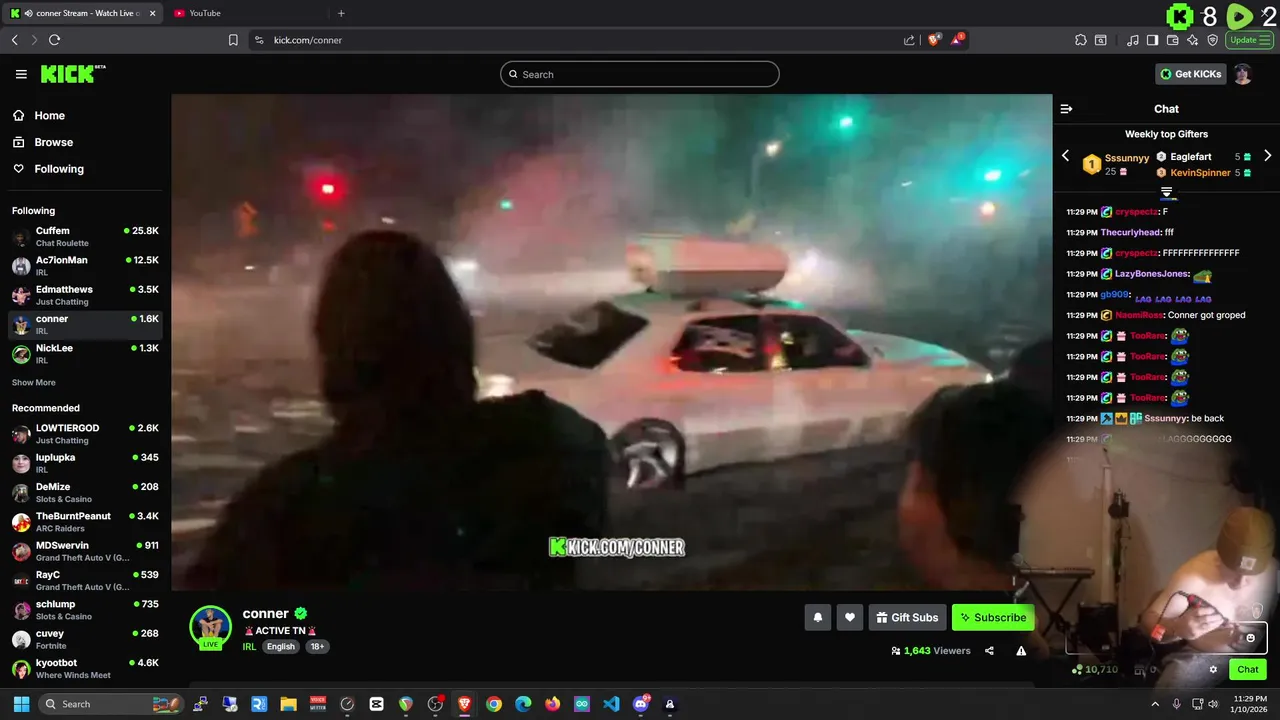Select the conner channel in Following list
The height and width of the screenshot is (720, 1280).
click(x=85, y=324)
